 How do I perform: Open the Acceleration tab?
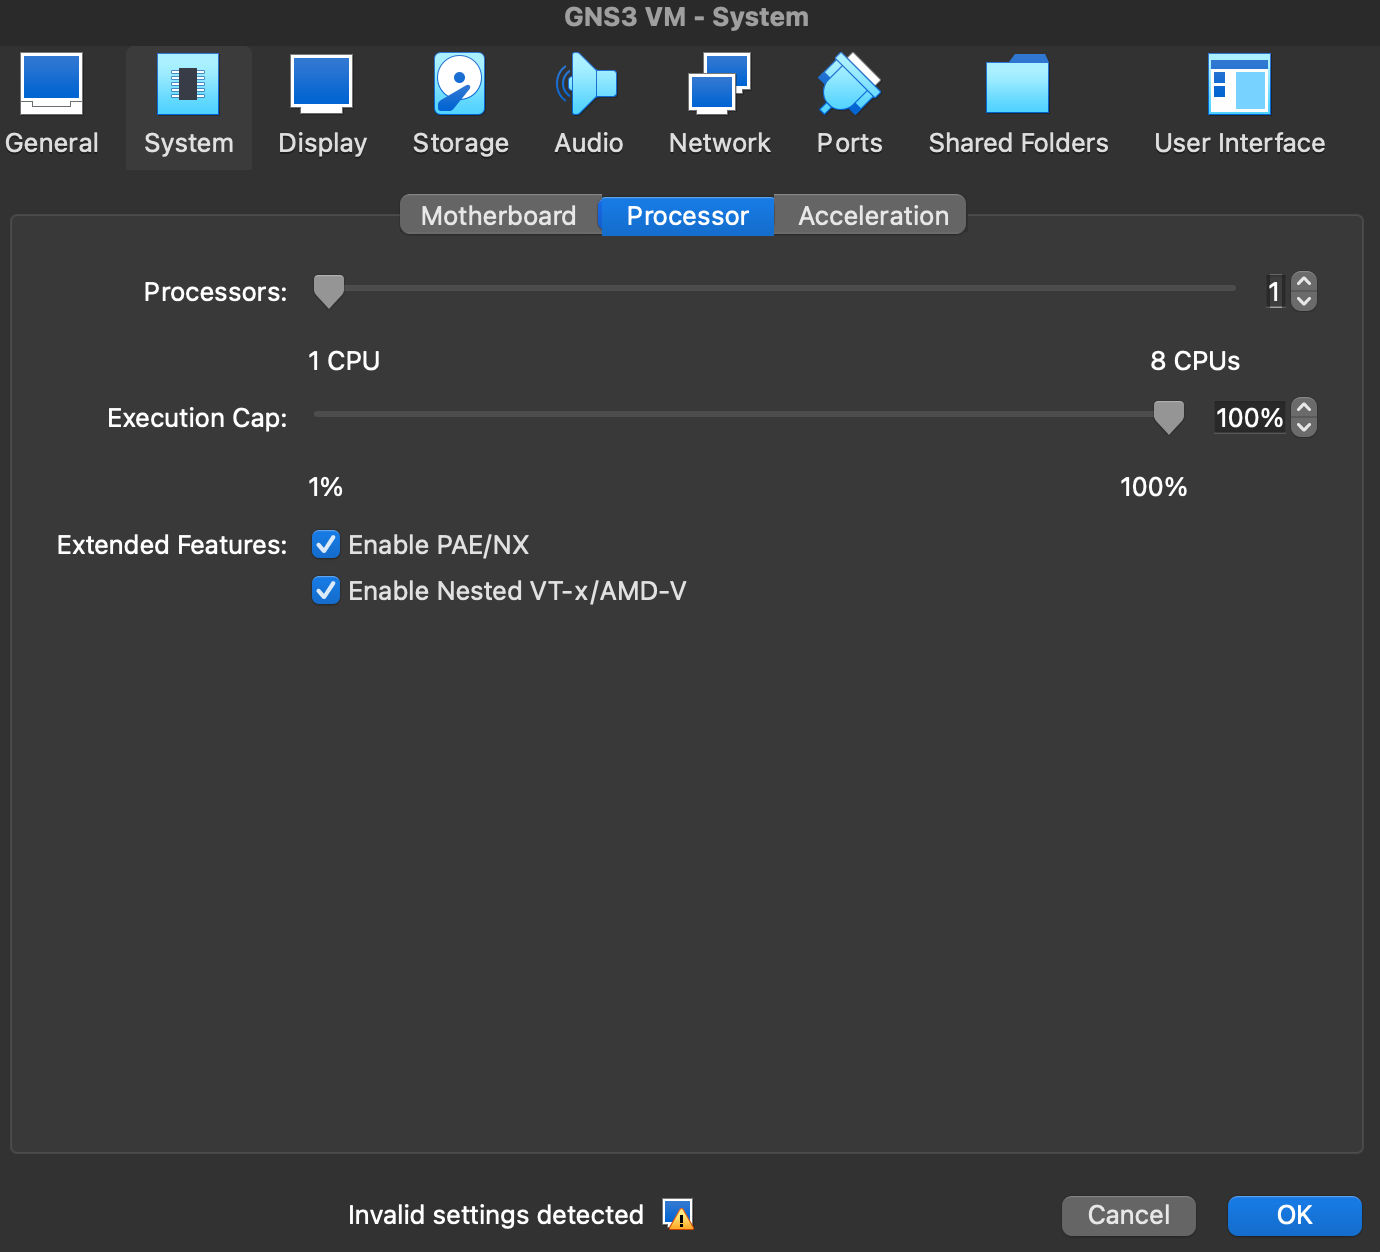pos(871,215)
